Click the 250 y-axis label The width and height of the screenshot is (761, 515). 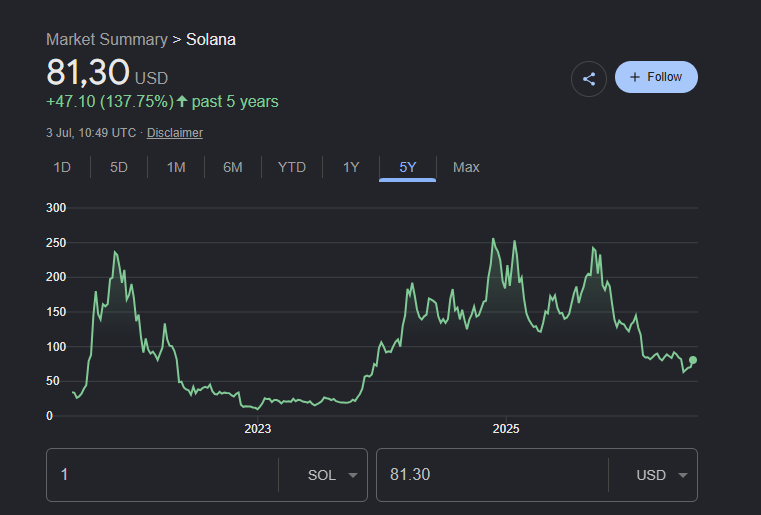(56, 243)
